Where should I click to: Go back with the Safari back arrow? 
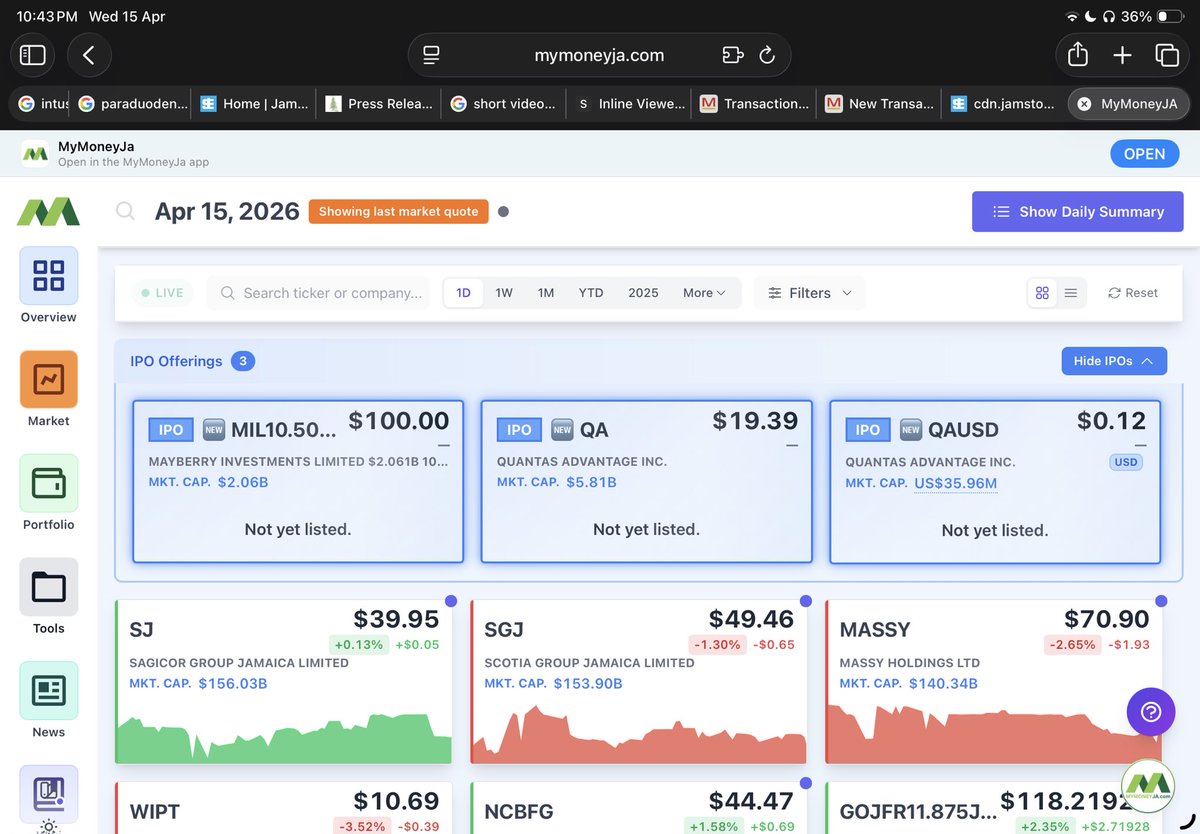pyautogui.click(x=89, y=55)
